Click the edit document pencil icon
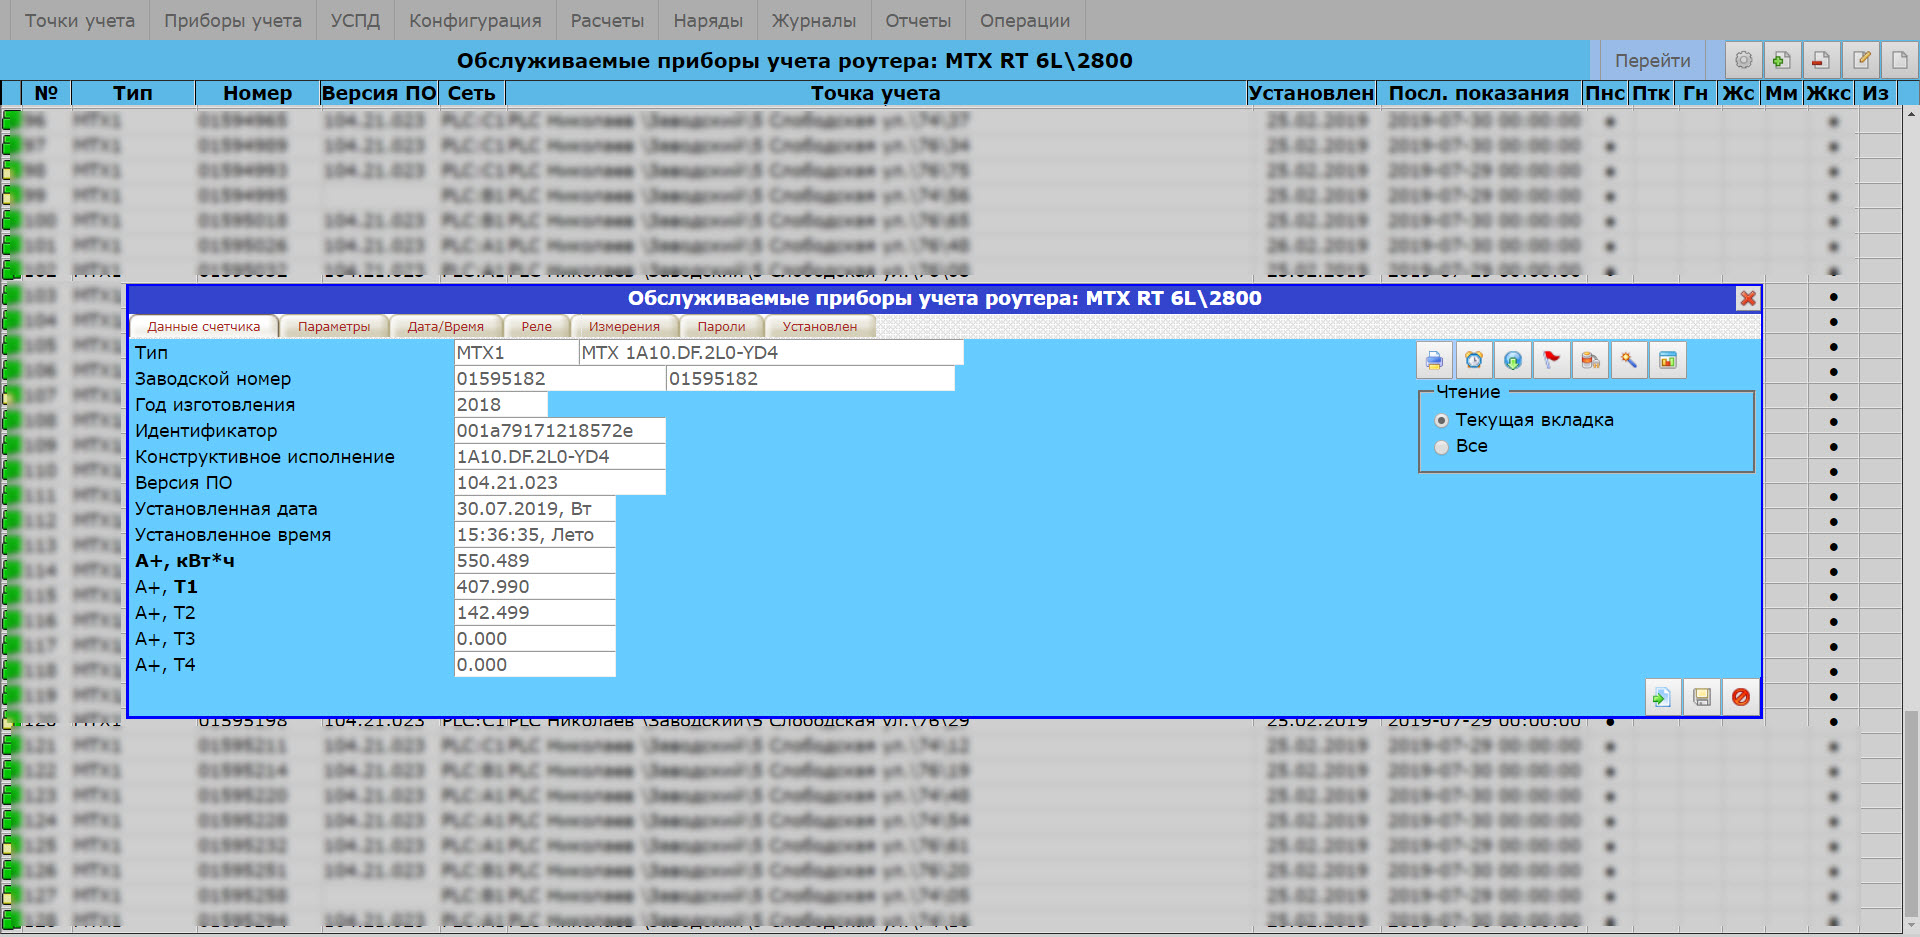Screen dimensions: 1920x937 1860,60
